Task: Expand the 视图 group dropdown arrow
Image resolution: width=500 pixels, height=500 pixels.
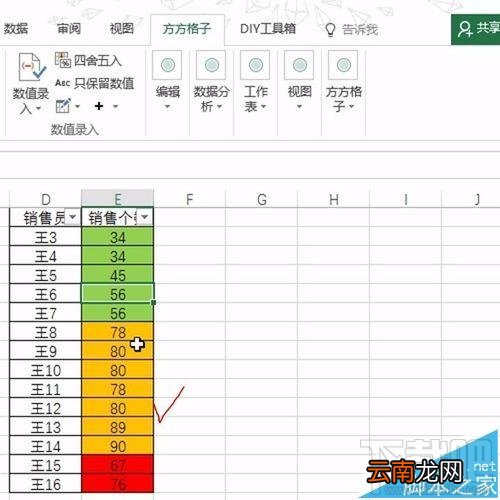Action: click(x=299, y=107)
